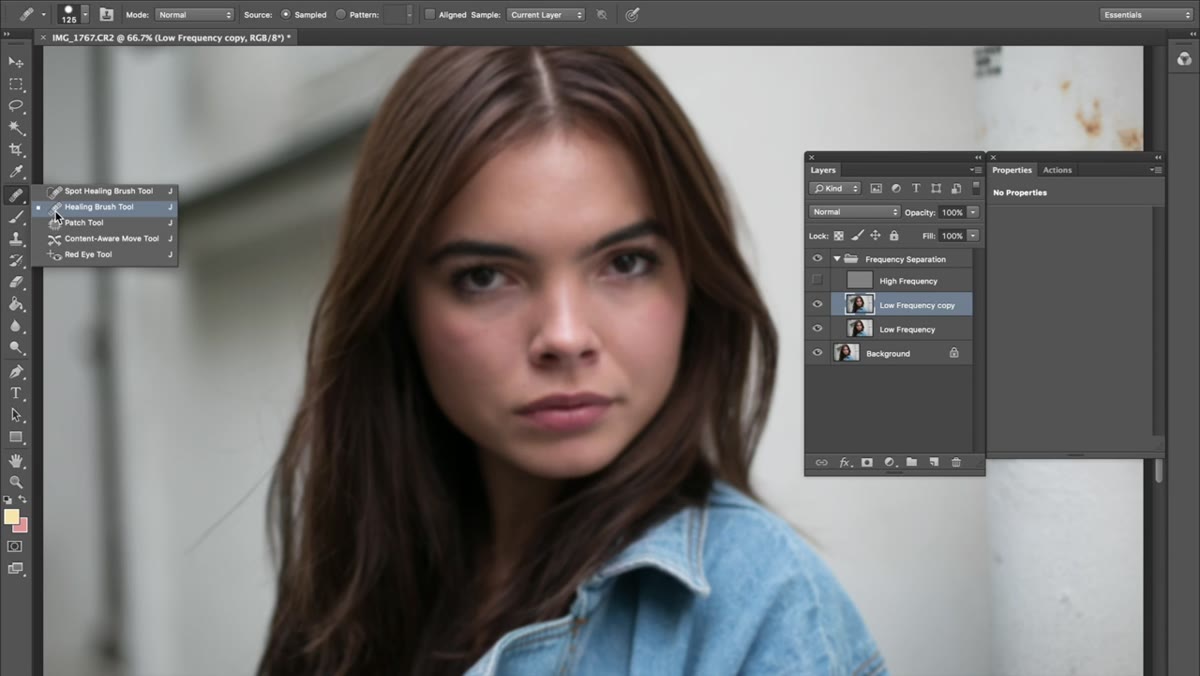Select the Path Selection tool

tap(16, 415)
